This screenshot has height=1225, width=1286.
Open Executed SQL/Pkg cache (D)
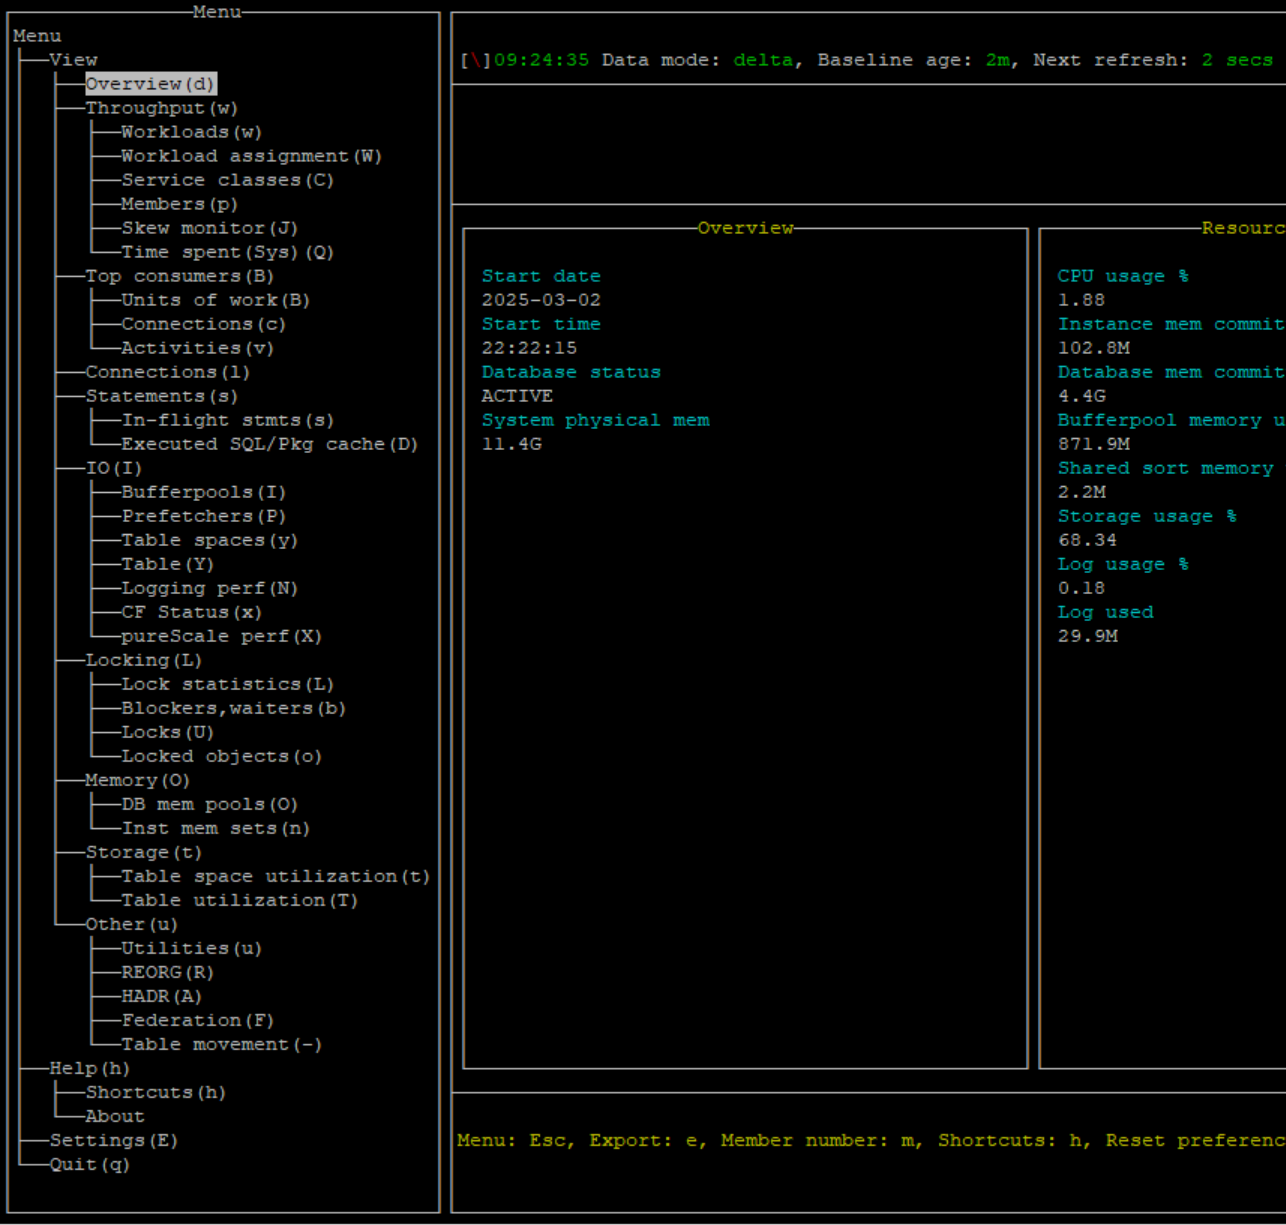point(270,444)
